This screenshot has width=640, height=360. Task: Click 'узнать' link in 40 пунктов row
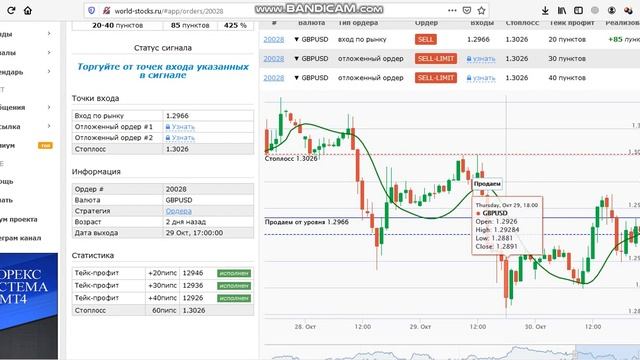click(x=484, y=78)
